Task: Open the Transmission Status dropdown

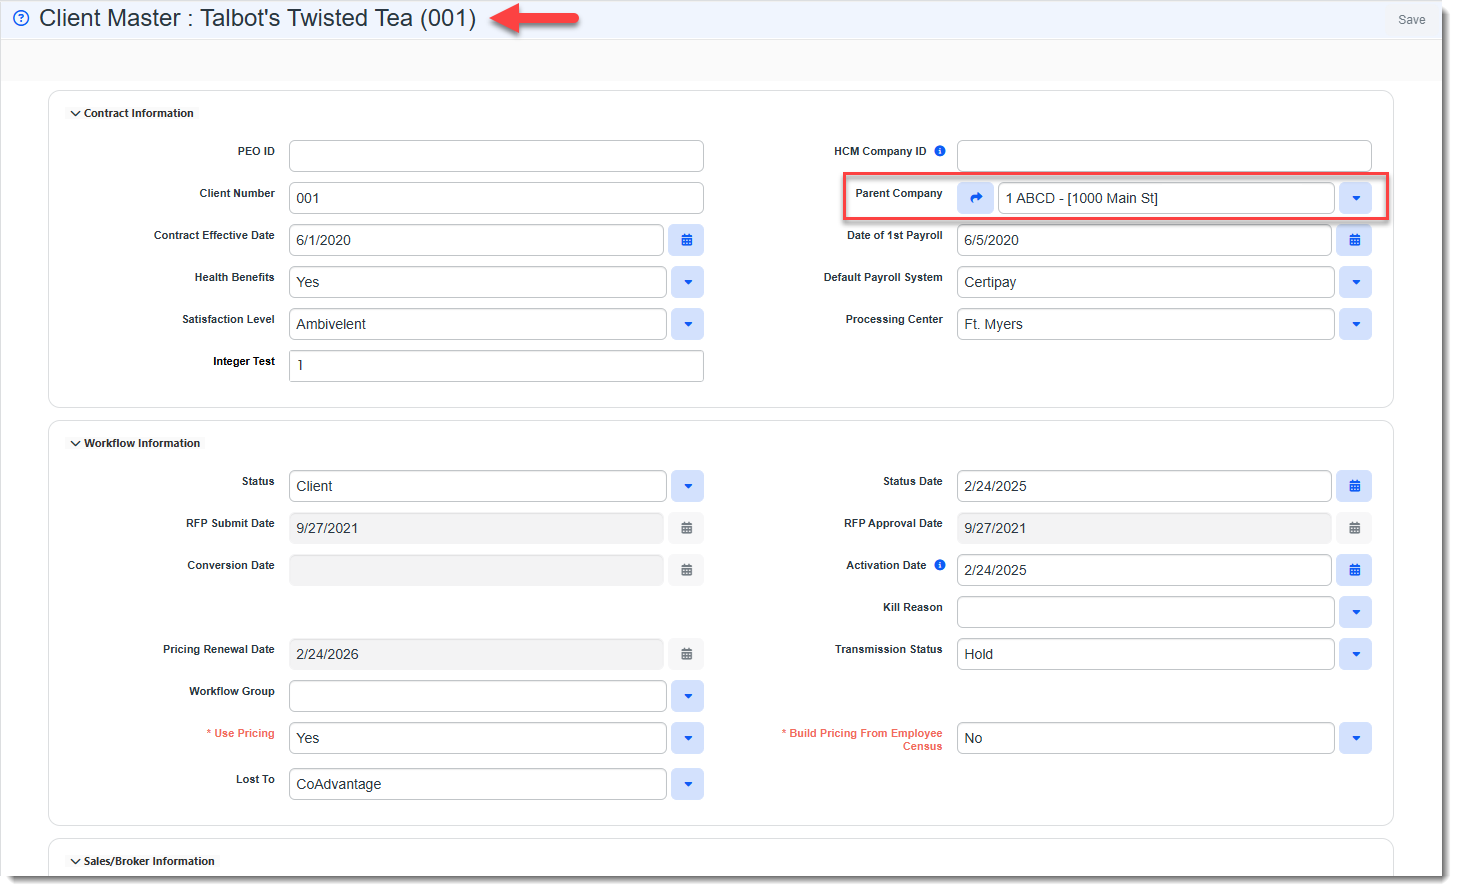Action: 1355,654
